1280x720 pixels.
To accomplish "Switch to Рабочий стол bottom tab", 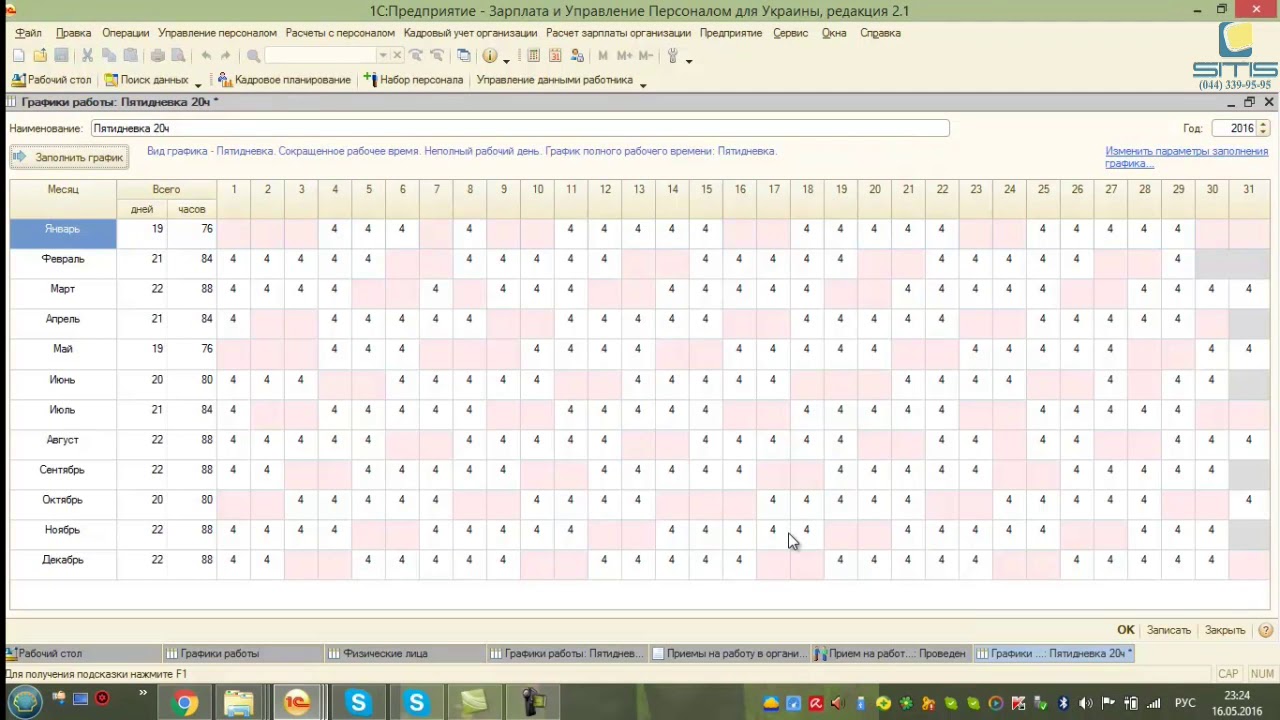I will coord(81,654).
